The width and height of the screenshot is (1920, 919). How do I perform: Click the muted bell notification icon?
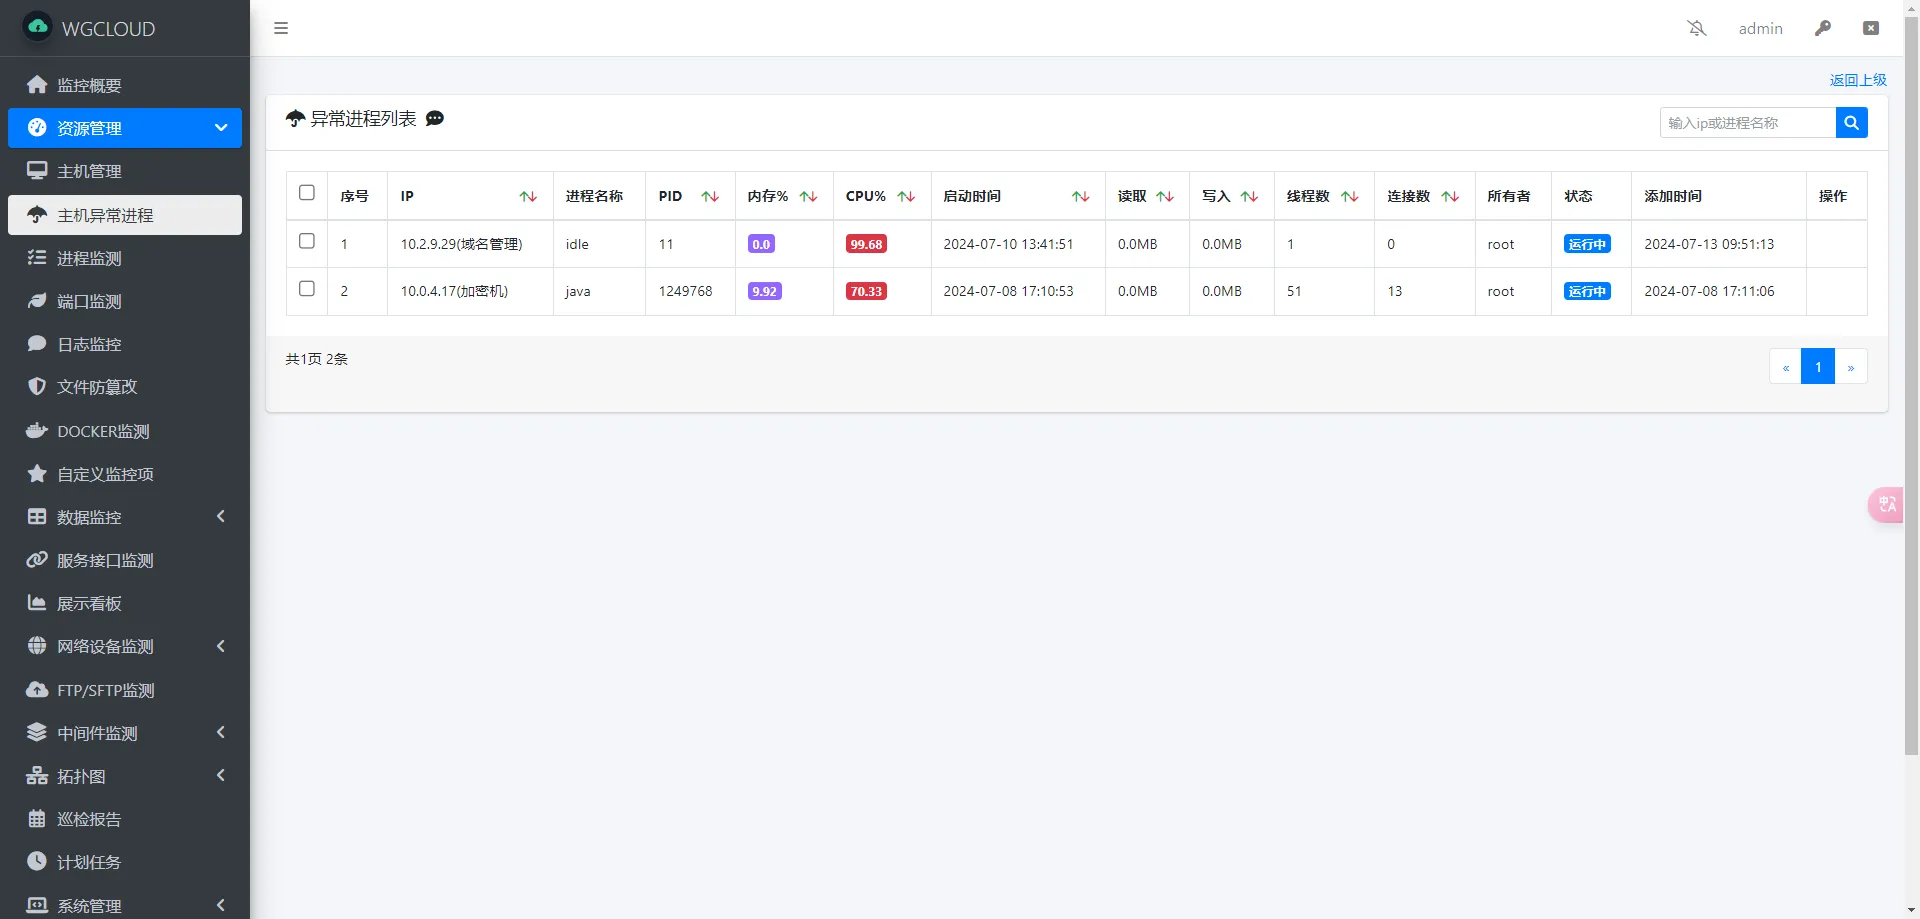pos(1697,28)
